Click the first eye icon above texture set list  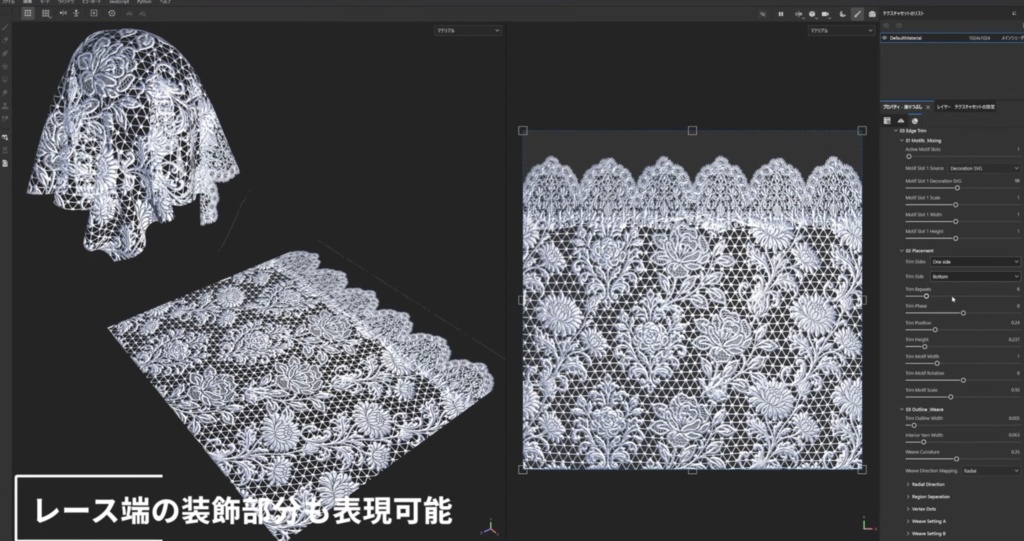(886, 25)
